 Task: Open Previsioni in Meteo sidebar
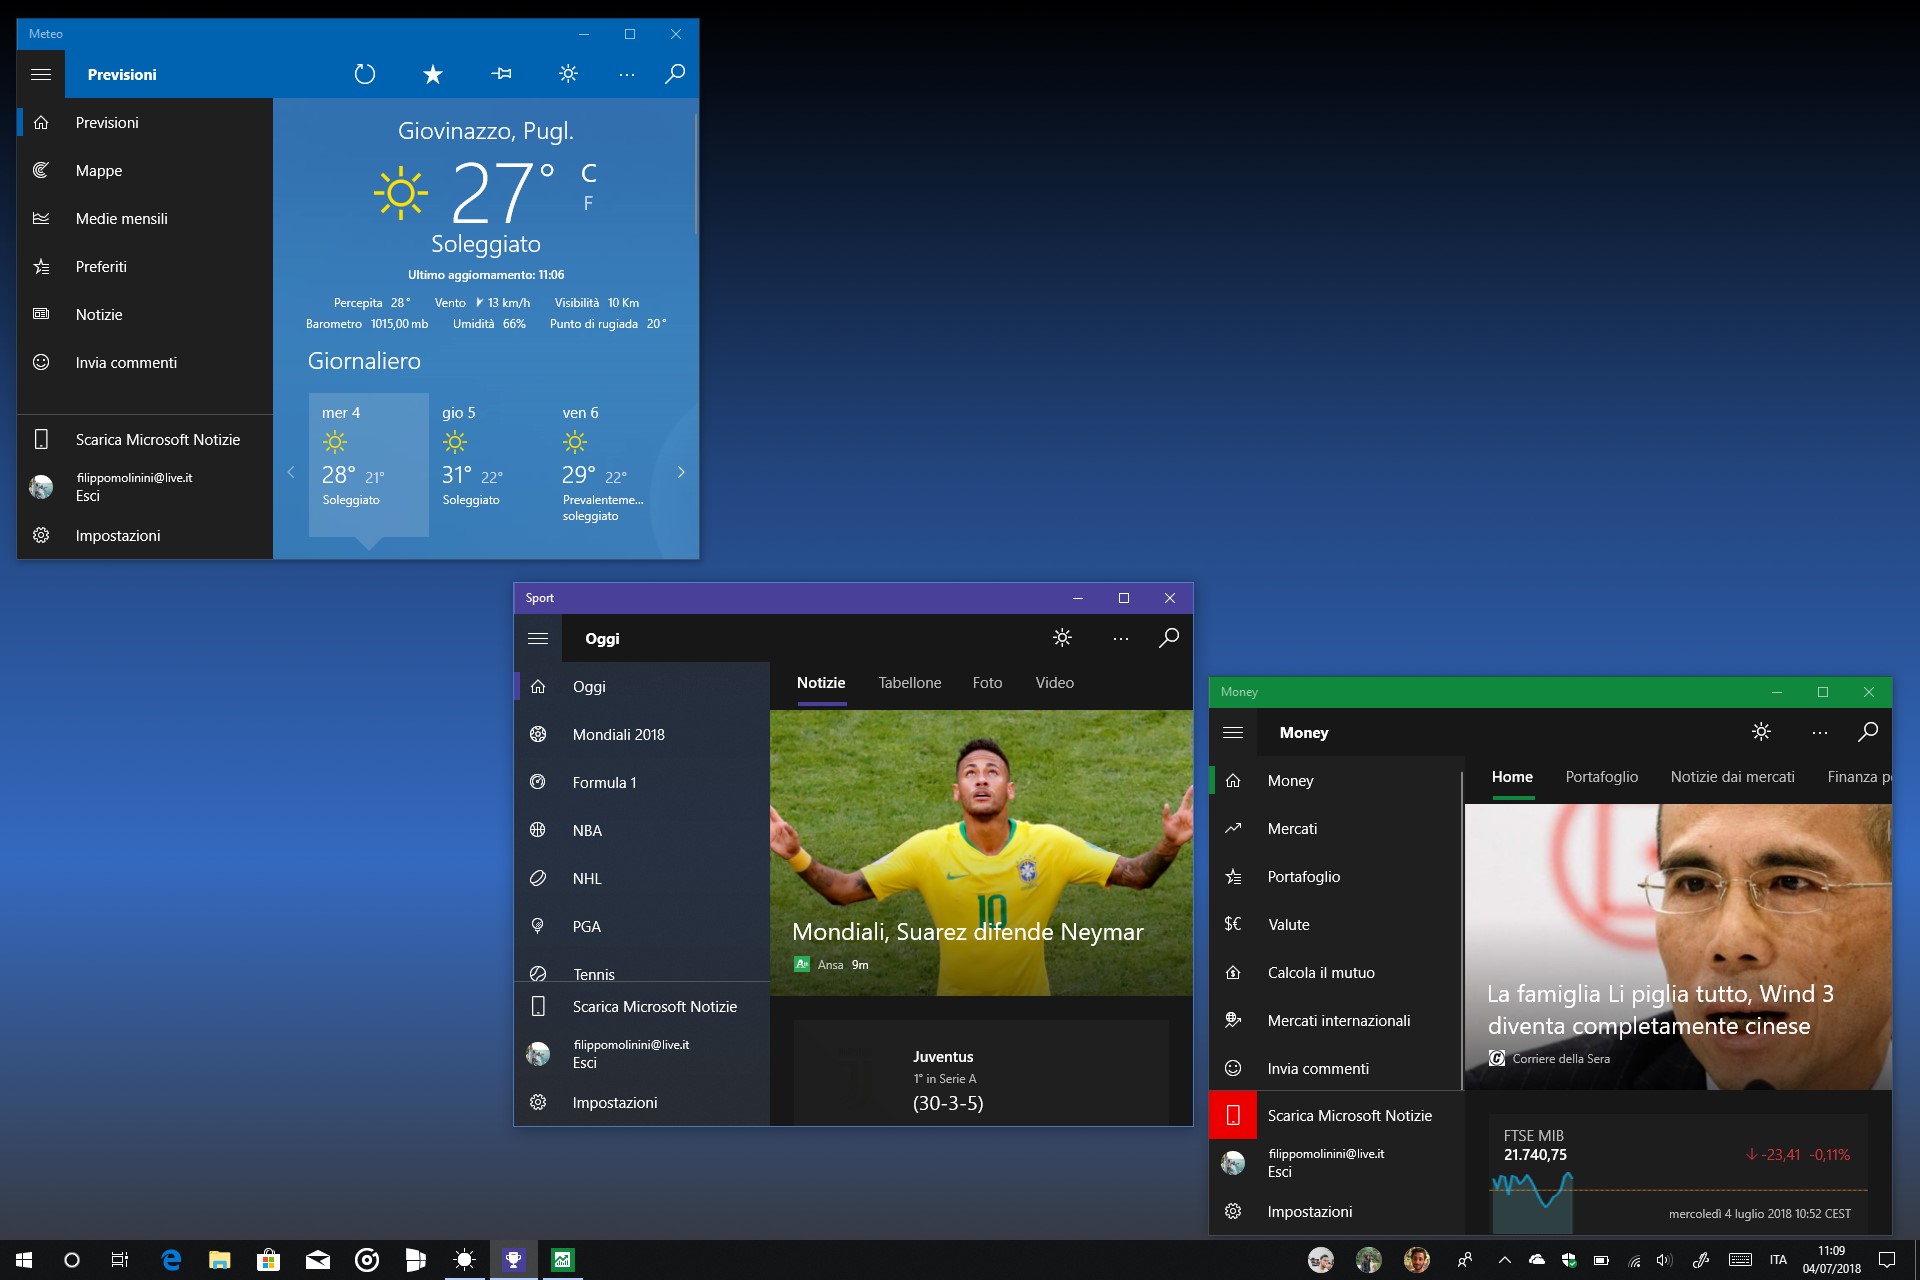[x=145, y=123]
